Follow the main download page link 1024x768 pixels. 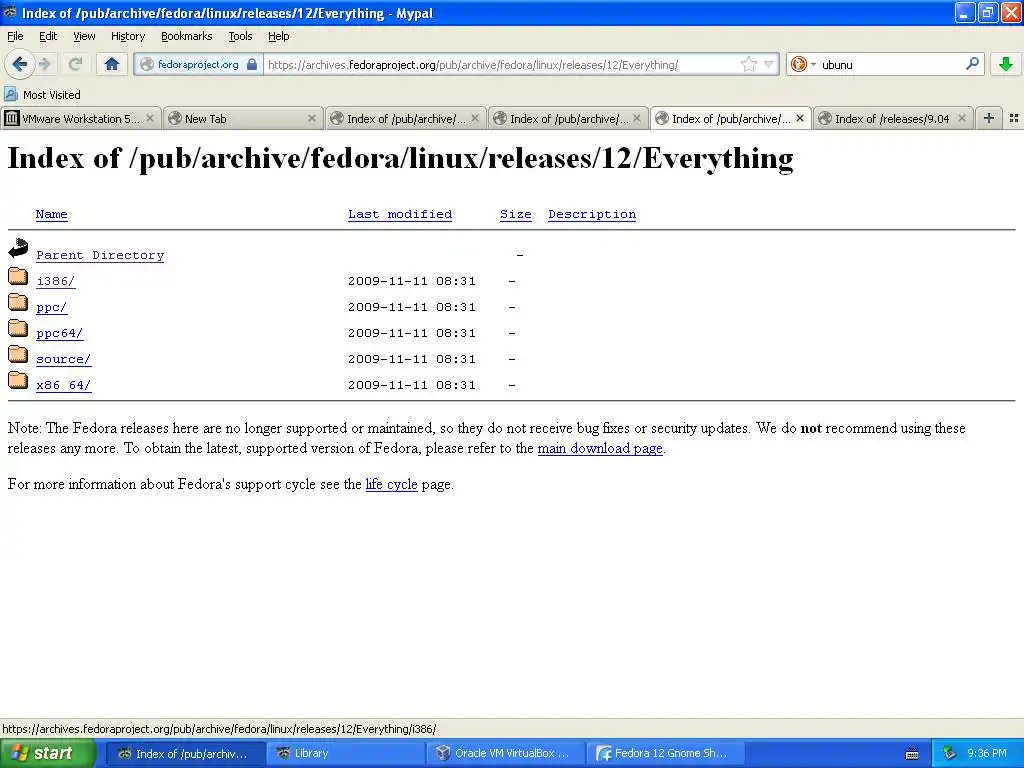600,449
